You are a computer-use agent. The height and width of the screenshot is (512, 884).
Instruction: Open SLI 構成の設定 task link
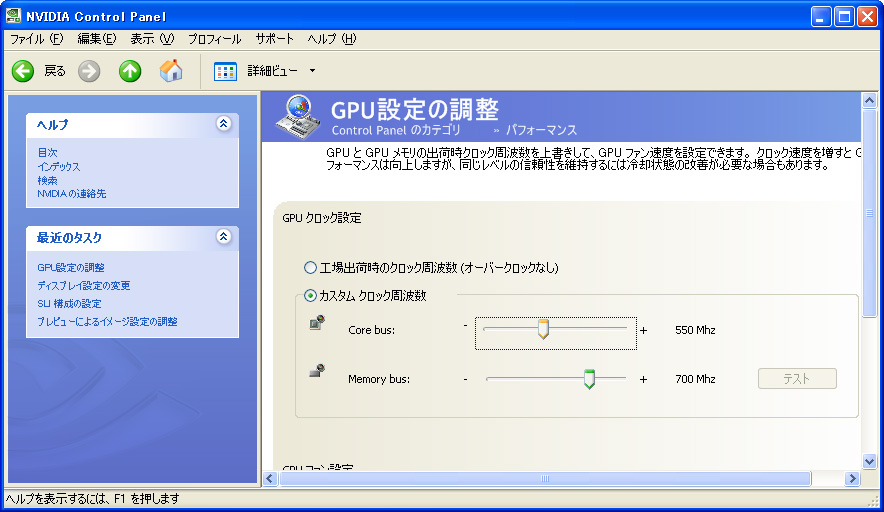click(x=69, y=303)
